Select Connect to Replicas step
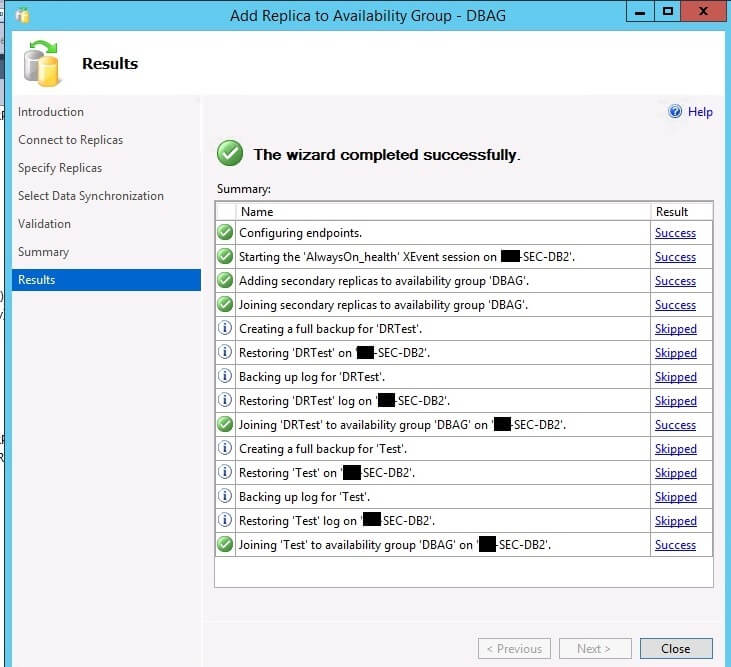731x667 pixels. pyautogui.click(x=70, y=140)
